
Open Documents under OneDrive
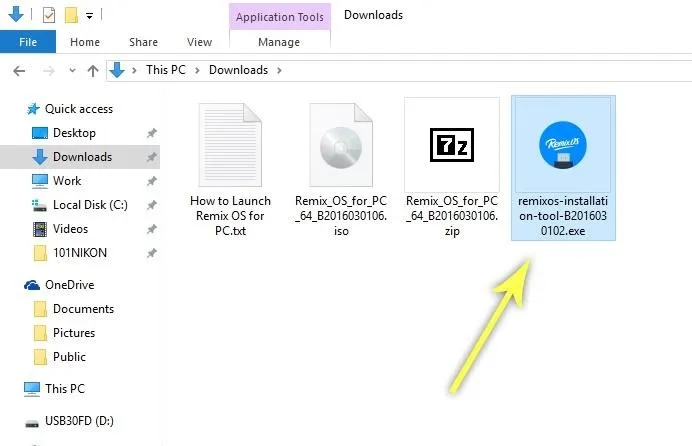click(x=83, y=308)
